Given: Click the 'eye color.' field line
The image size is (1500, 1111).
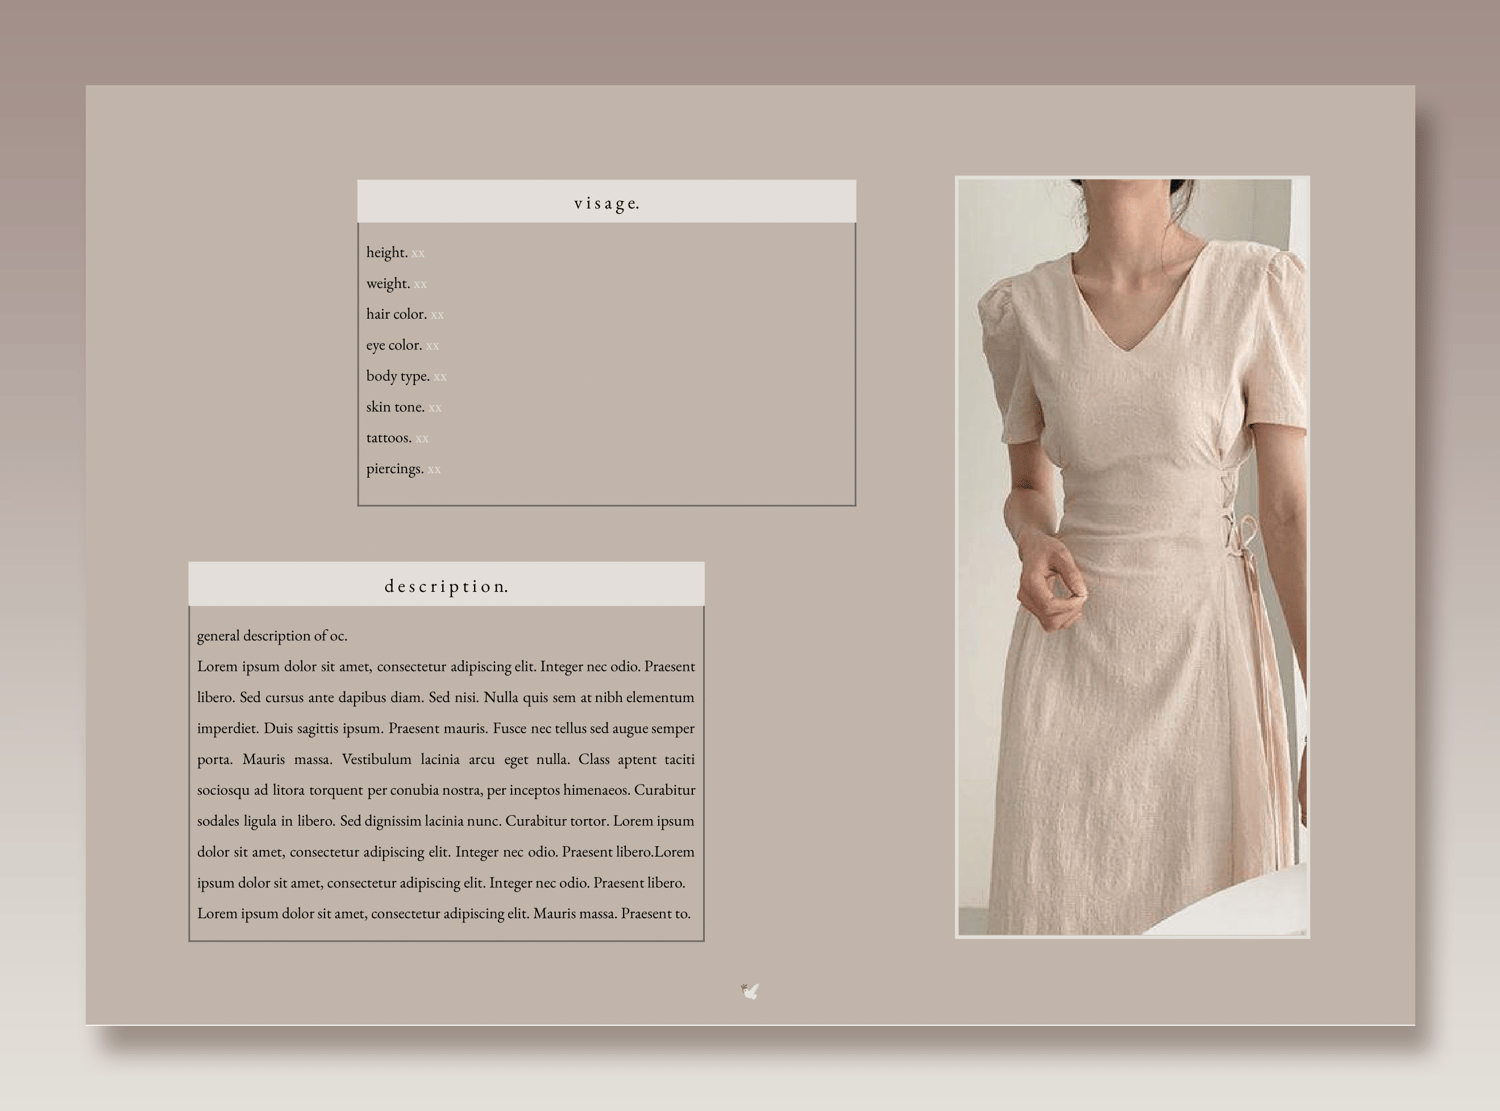Looking at the screenshot, I should pos(403,345).
